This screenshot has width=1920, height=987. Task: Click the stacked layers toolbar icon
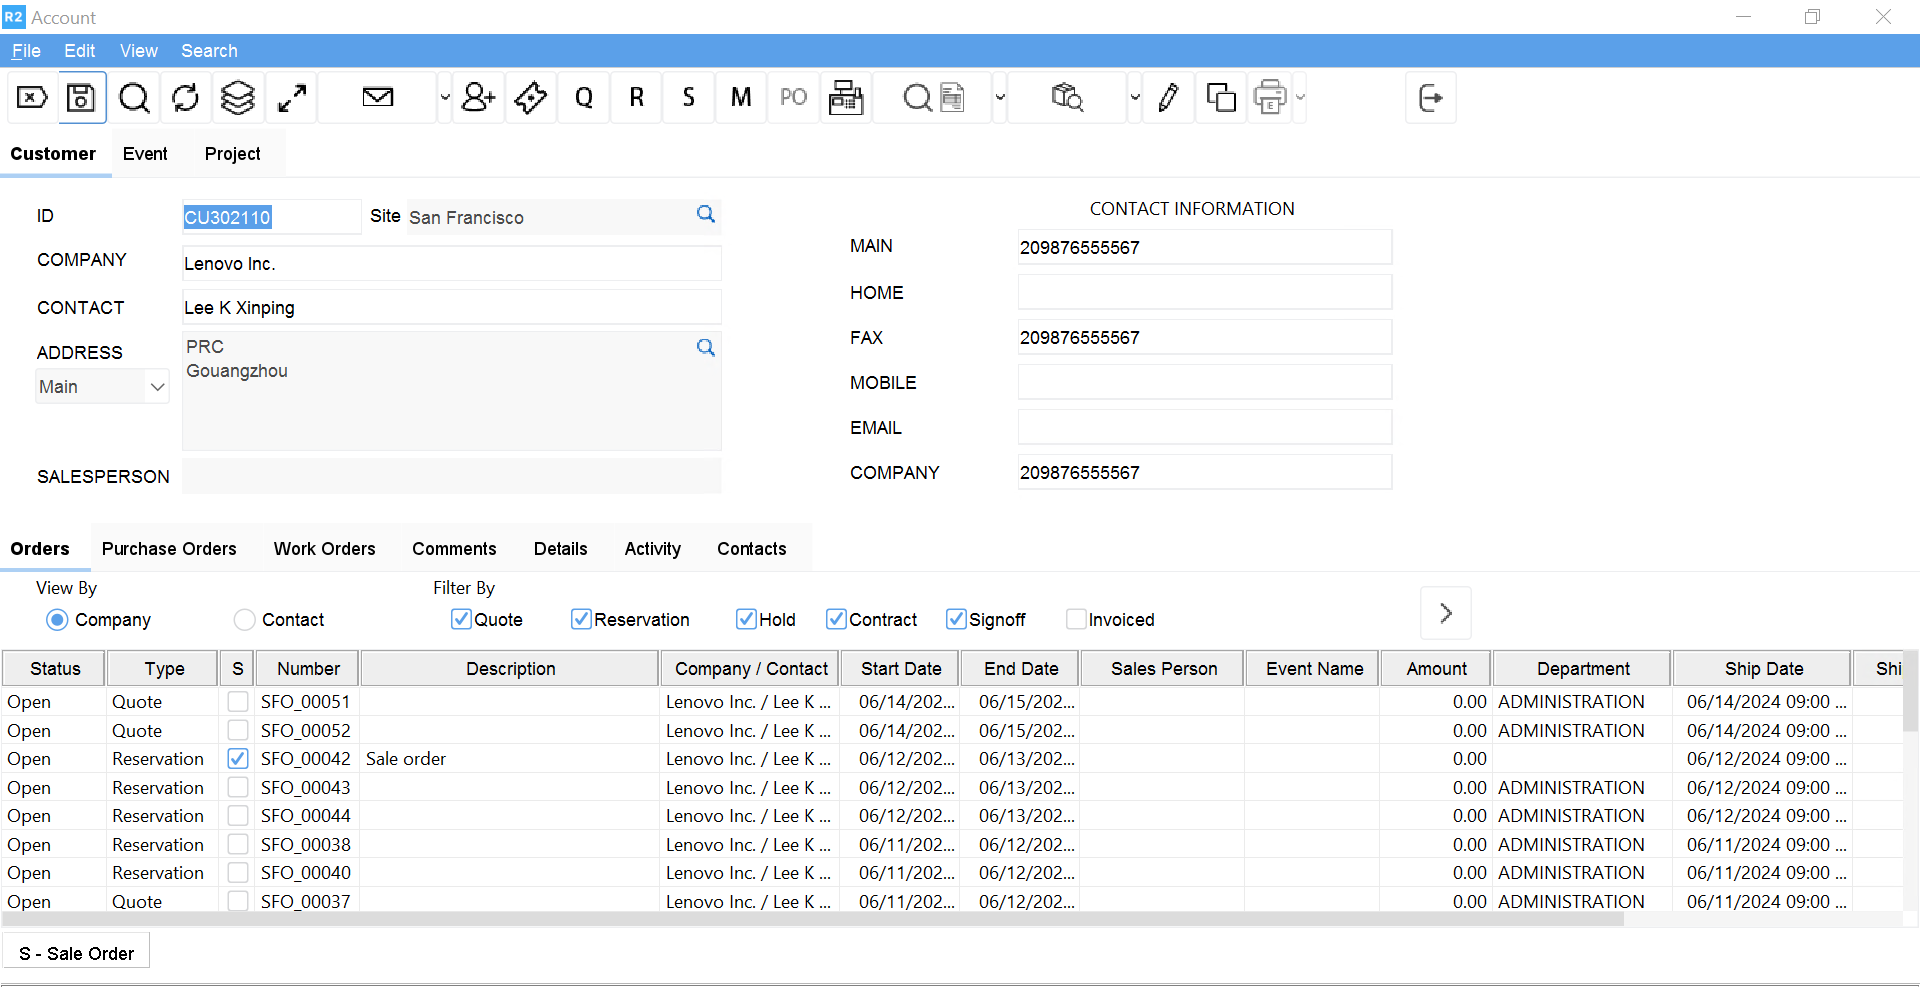[x=238, y=98]
